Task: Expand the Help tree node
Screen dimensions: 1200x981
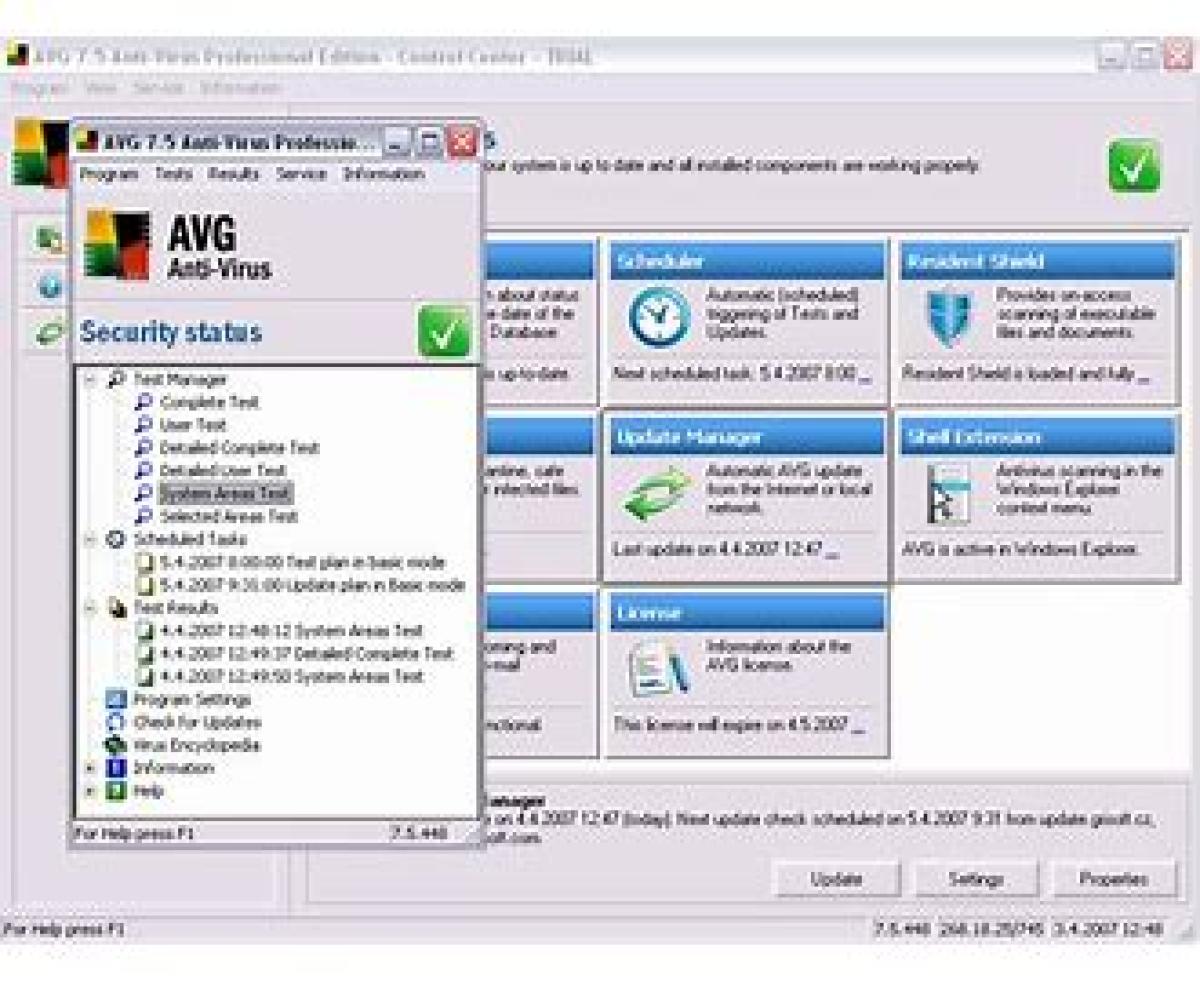Action: click(91, 791)
